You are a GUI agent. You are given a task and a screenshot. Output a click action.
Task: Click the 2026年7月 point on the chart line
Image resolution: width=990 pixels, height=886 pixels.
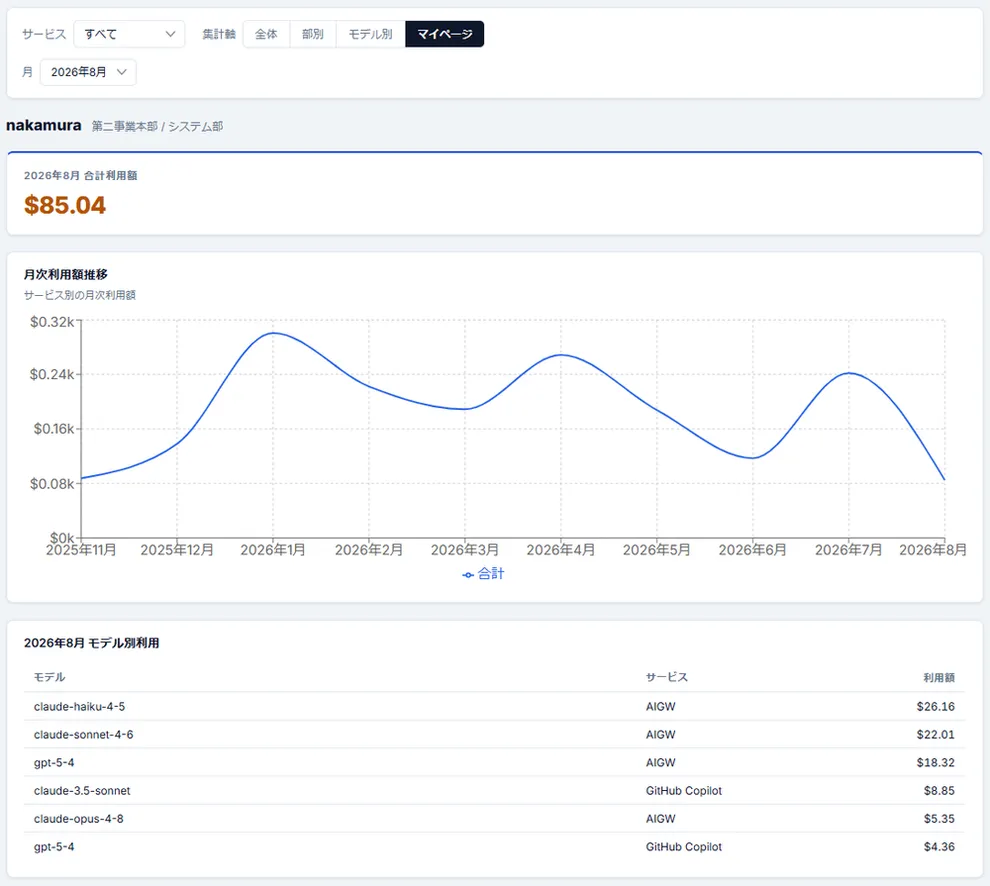(x=849, y=373)
